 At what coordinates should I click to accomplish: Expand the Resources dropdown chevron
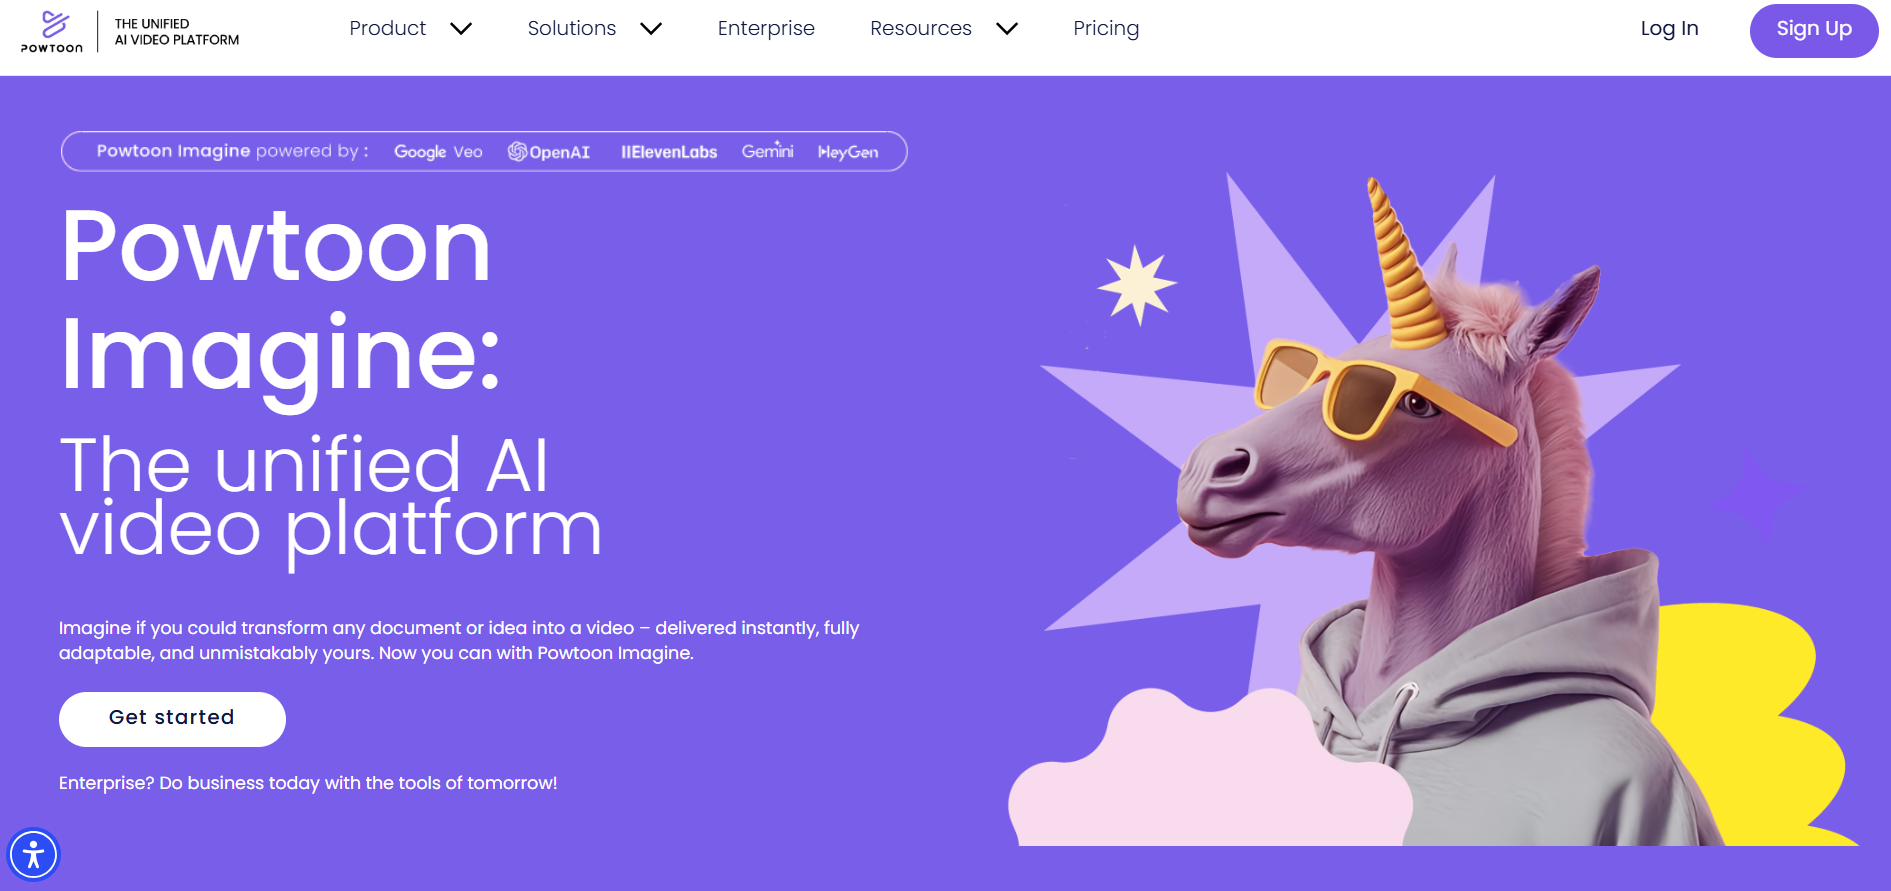tap(1007, 29)
